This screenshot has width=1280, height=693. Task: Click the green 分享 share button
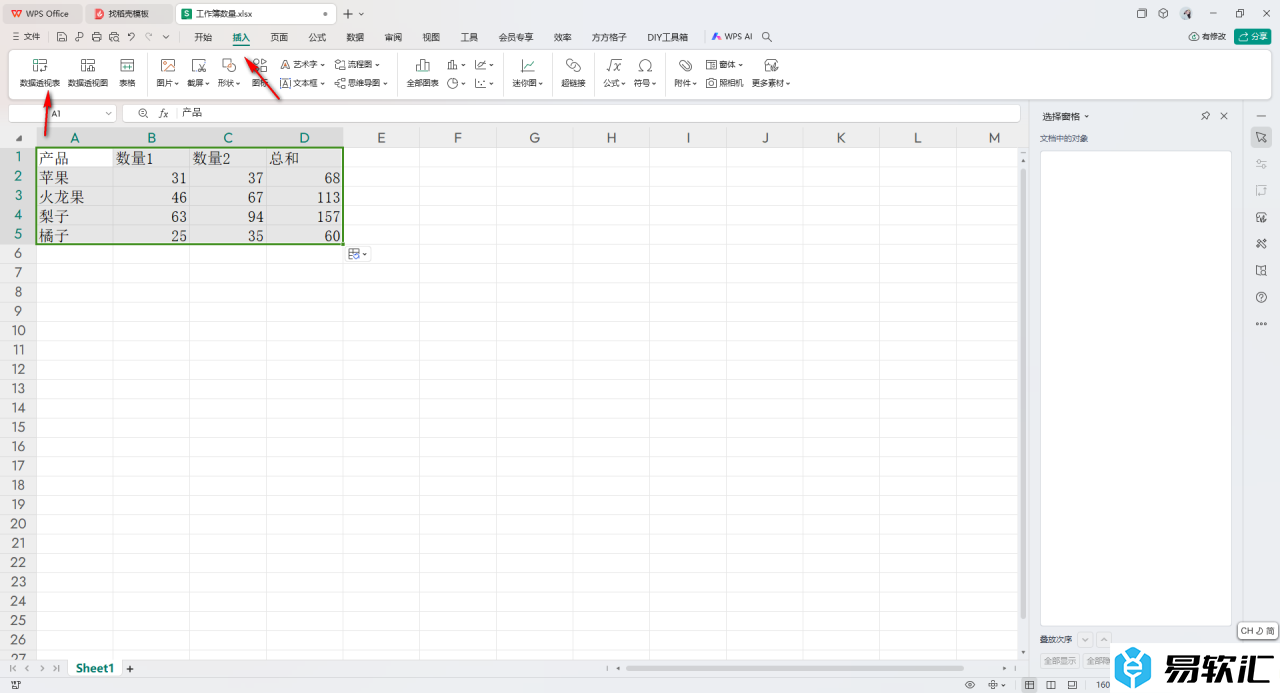tap(1252, 37)
